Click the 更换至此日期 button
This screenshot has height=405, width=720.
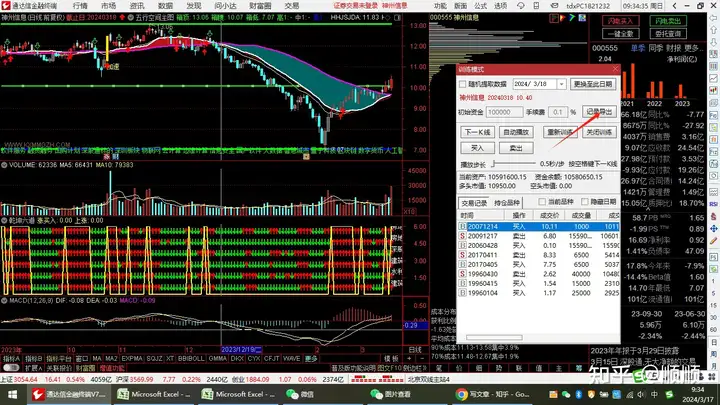click(593, 84)
